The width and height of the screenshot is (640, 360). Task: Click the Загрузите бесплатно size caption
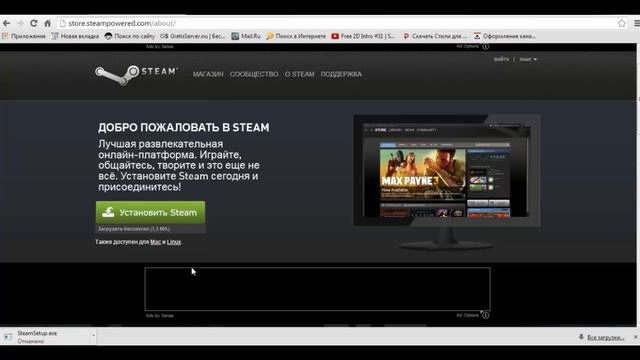[x=134, y=229]
